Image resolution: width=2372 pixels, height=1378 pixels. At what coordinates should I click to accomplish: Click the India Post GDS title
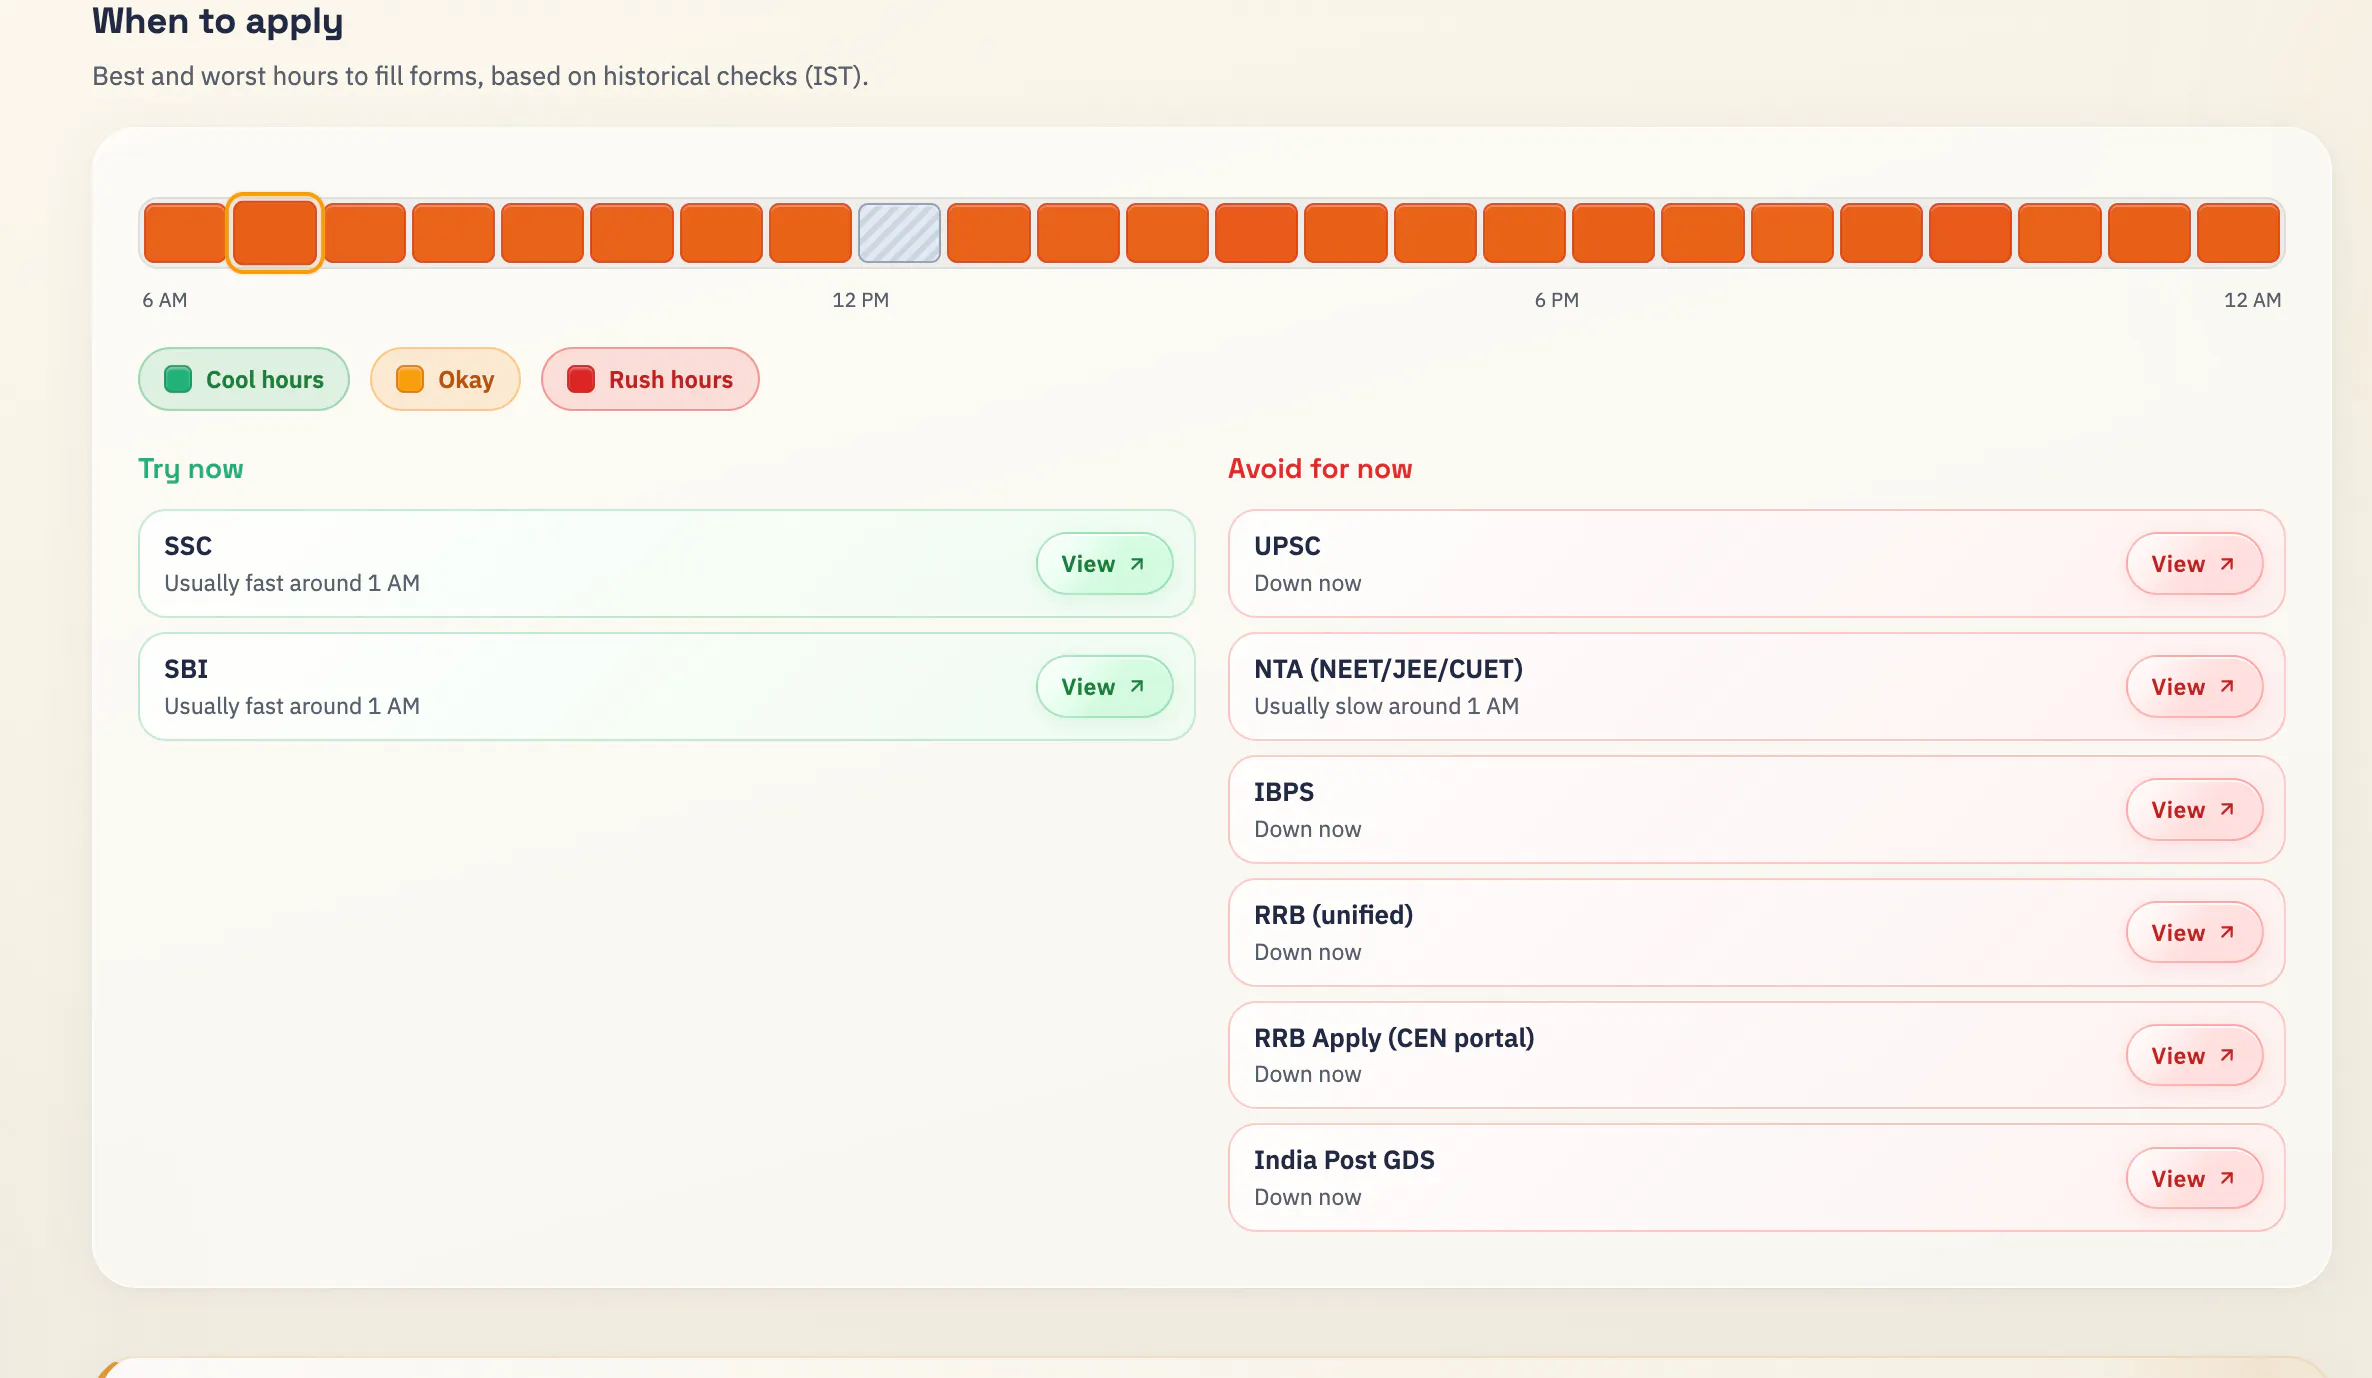point(1344,1160)
